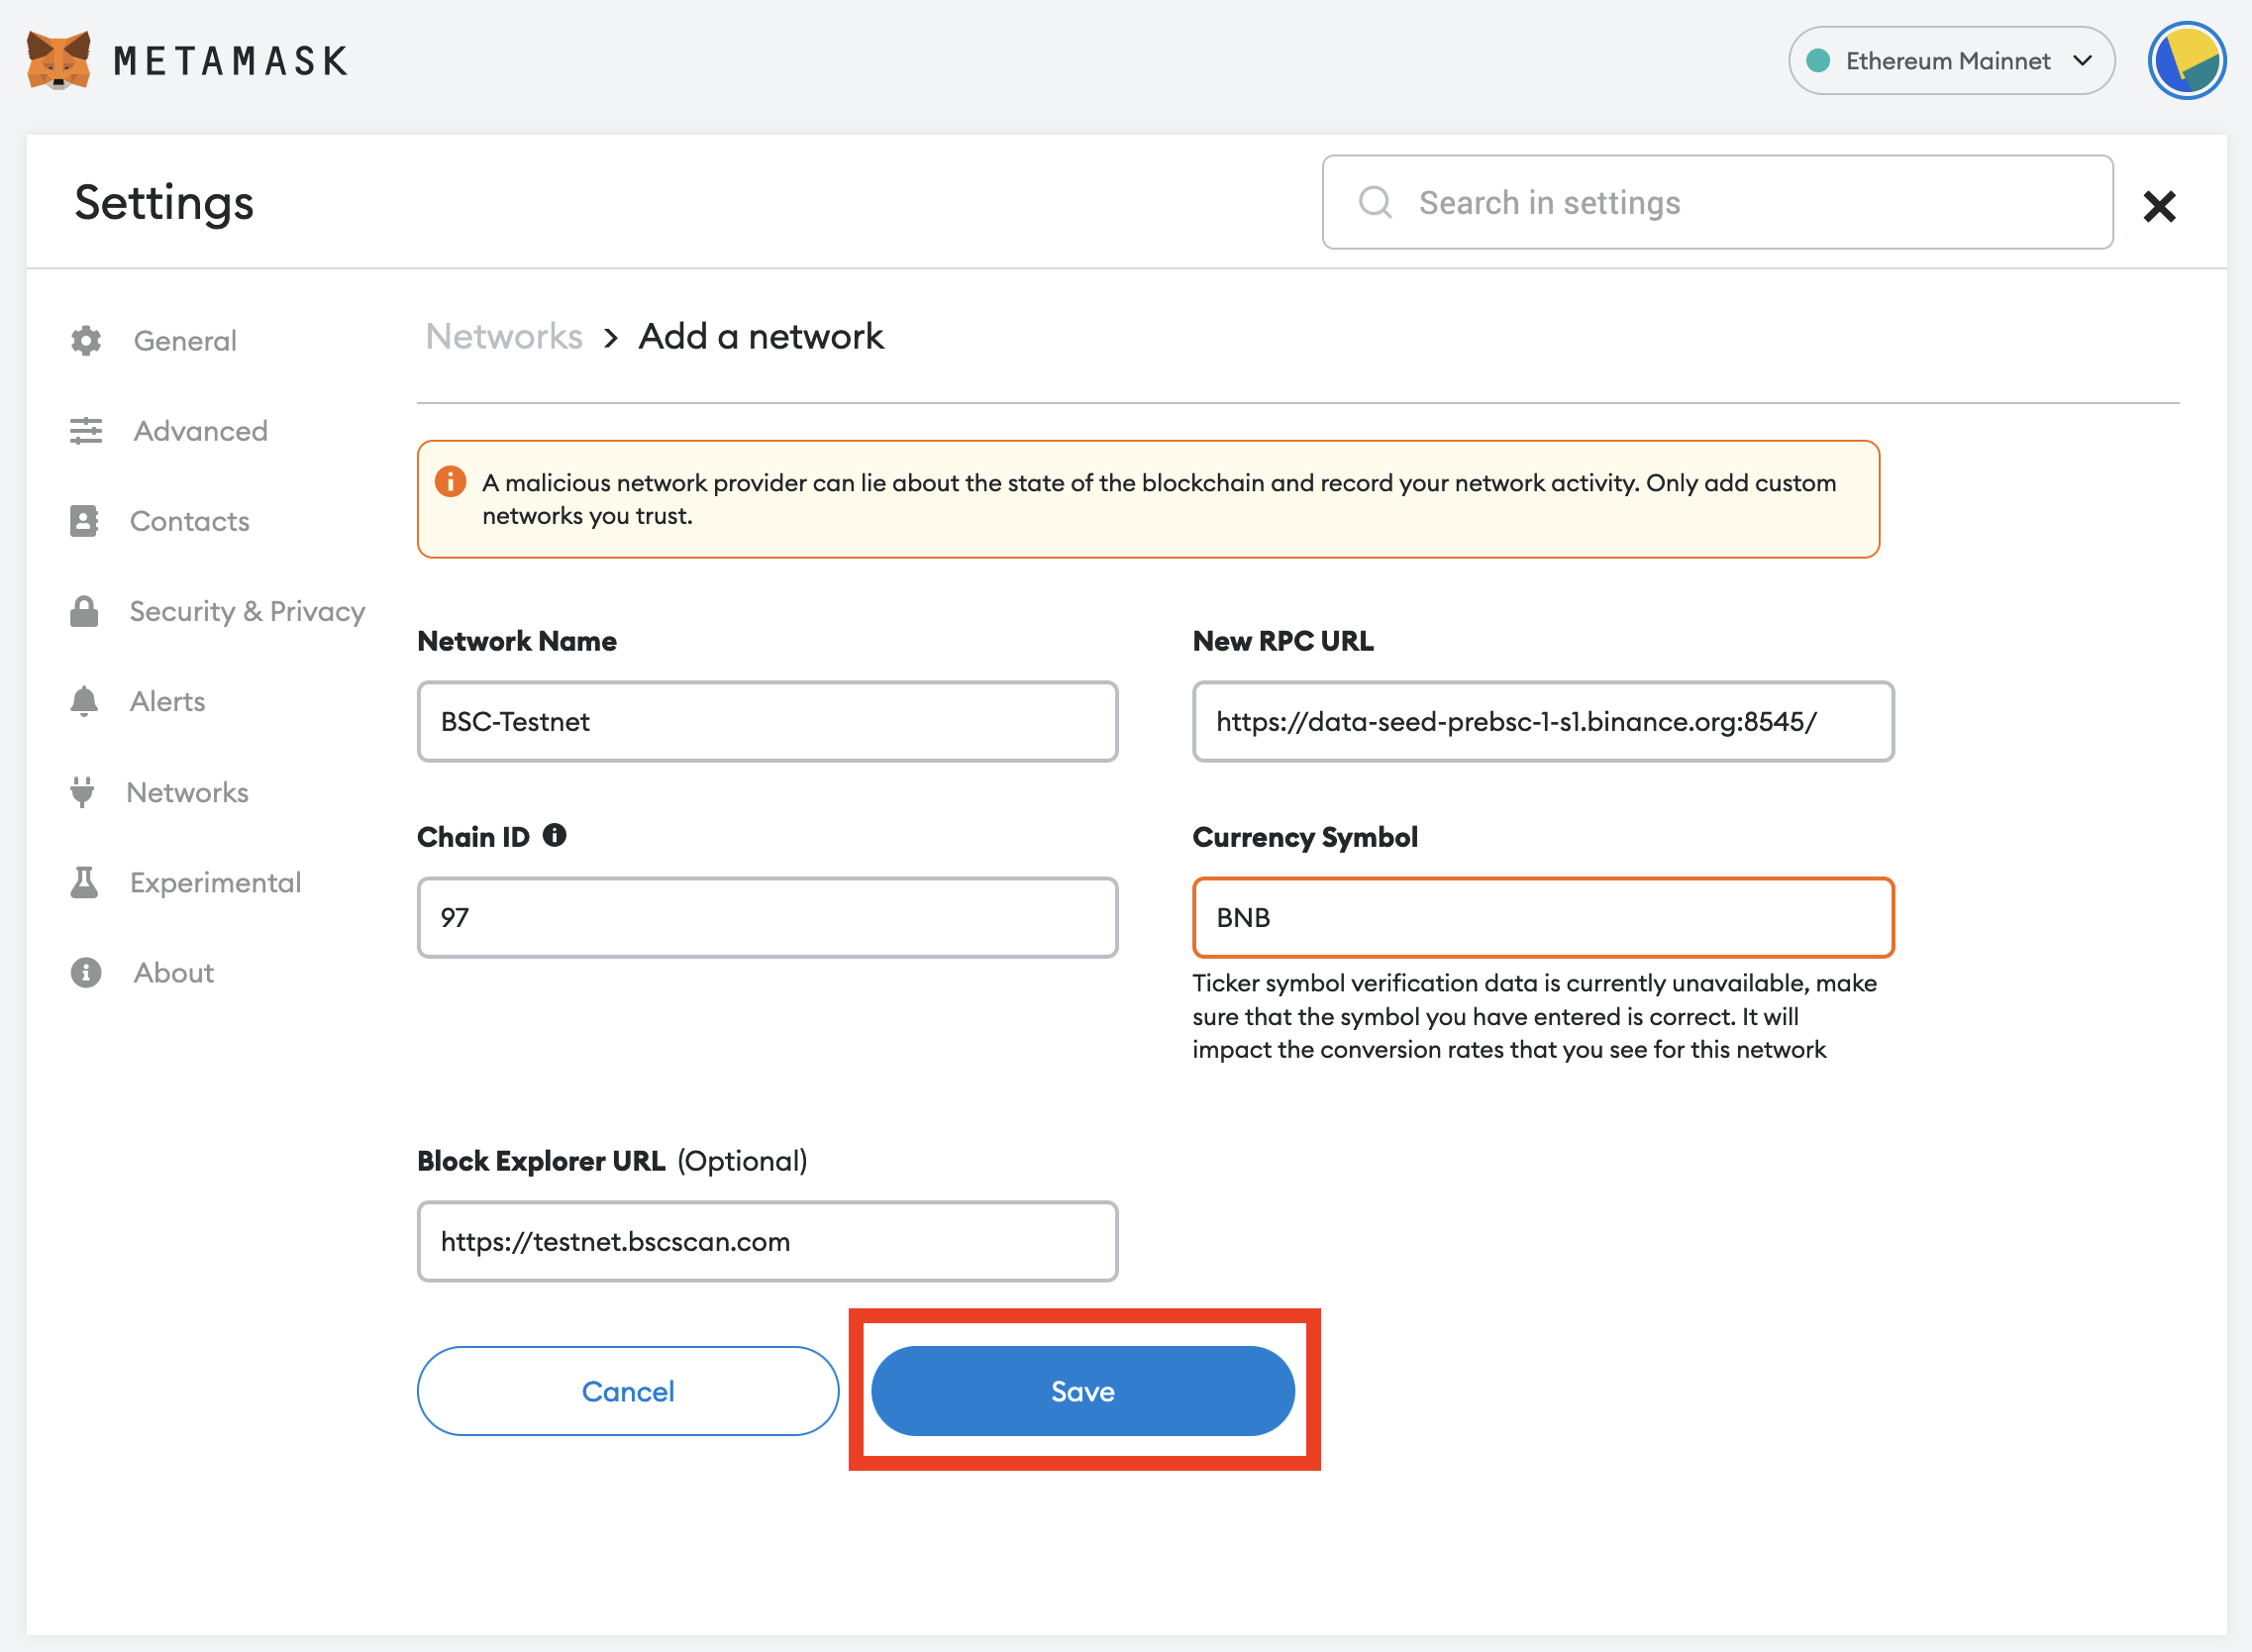2252x1652 pixels.
Task: Open Security & Privacy settings tab
Action: click(x=217, y=611)
